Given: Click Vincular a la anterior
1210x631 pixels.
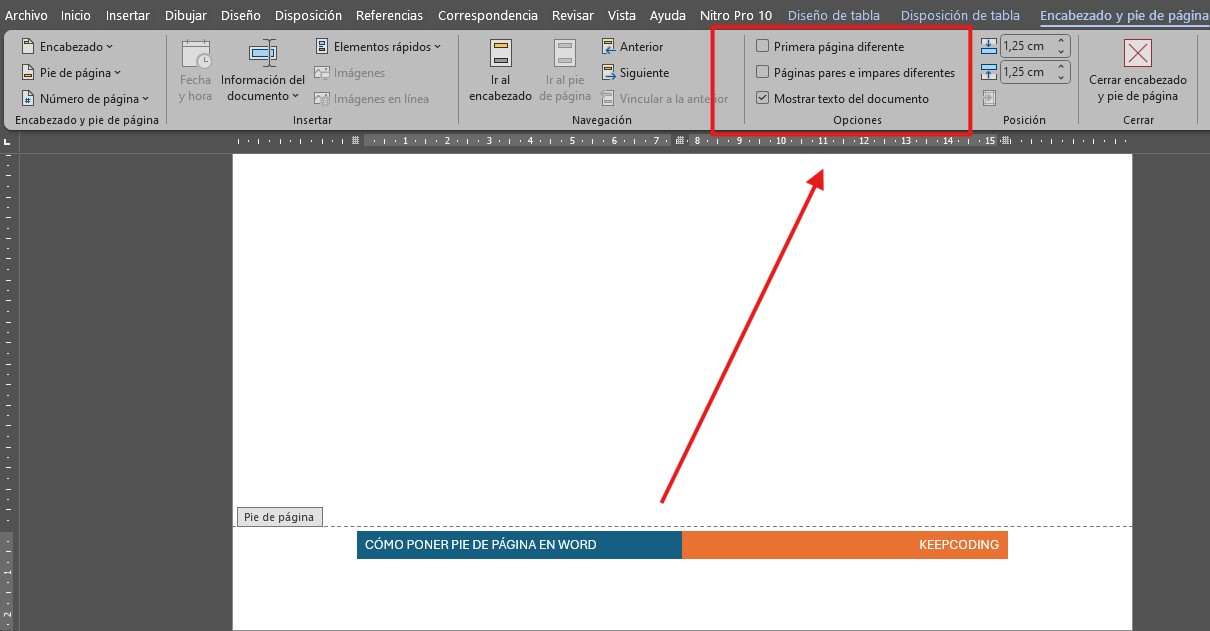Looking at the screenshot, I should (x=665, y=98).
